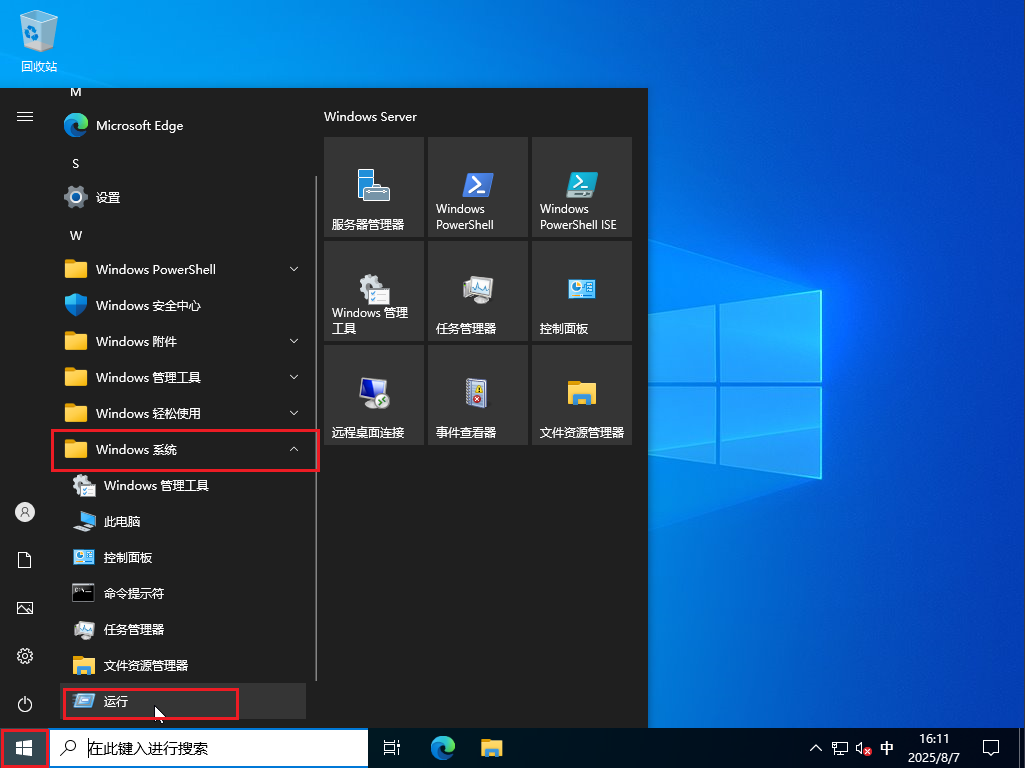The image size is (1025, 768).
Task: Open Documents from Start sidebar
Action: (25, 560)
